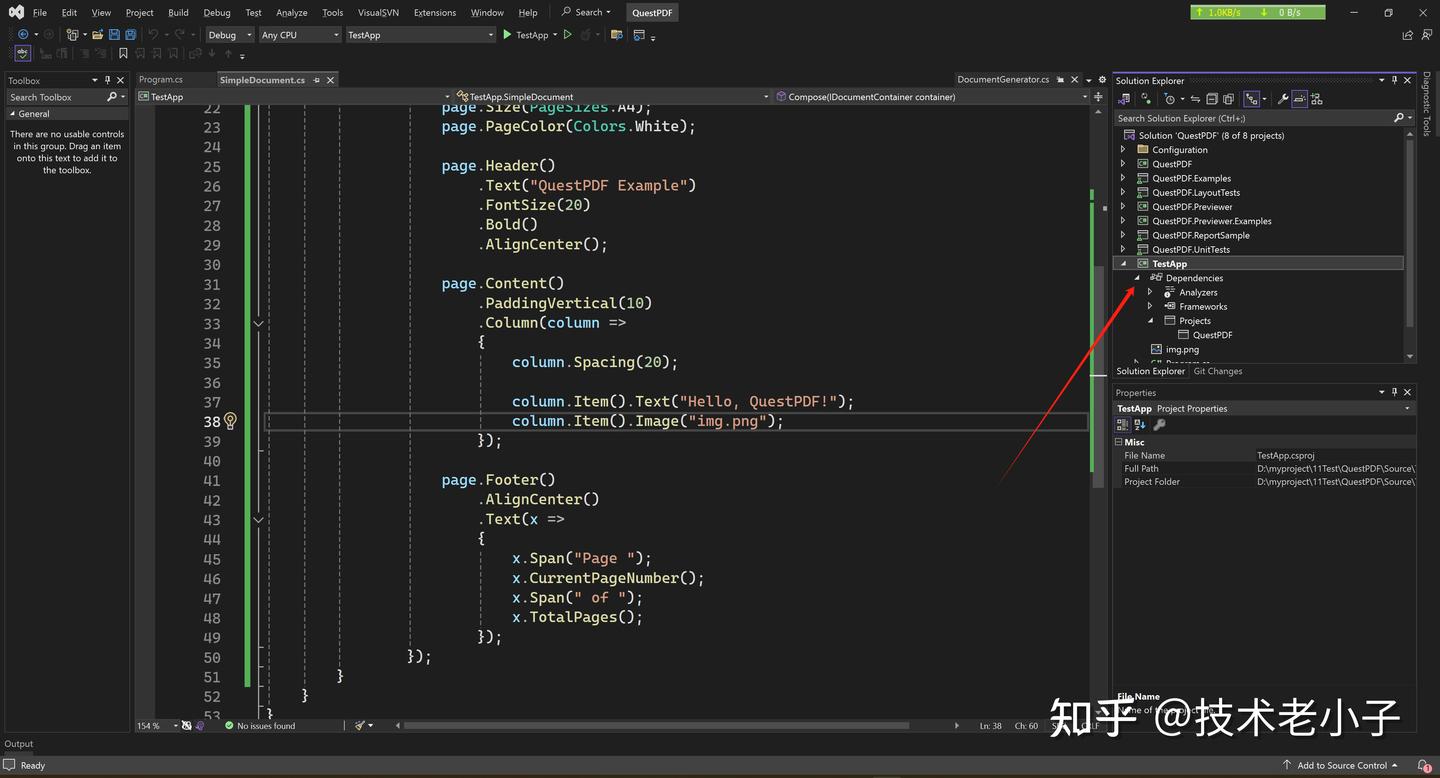Open a file with the Open File icon

[x=99, y=35]
